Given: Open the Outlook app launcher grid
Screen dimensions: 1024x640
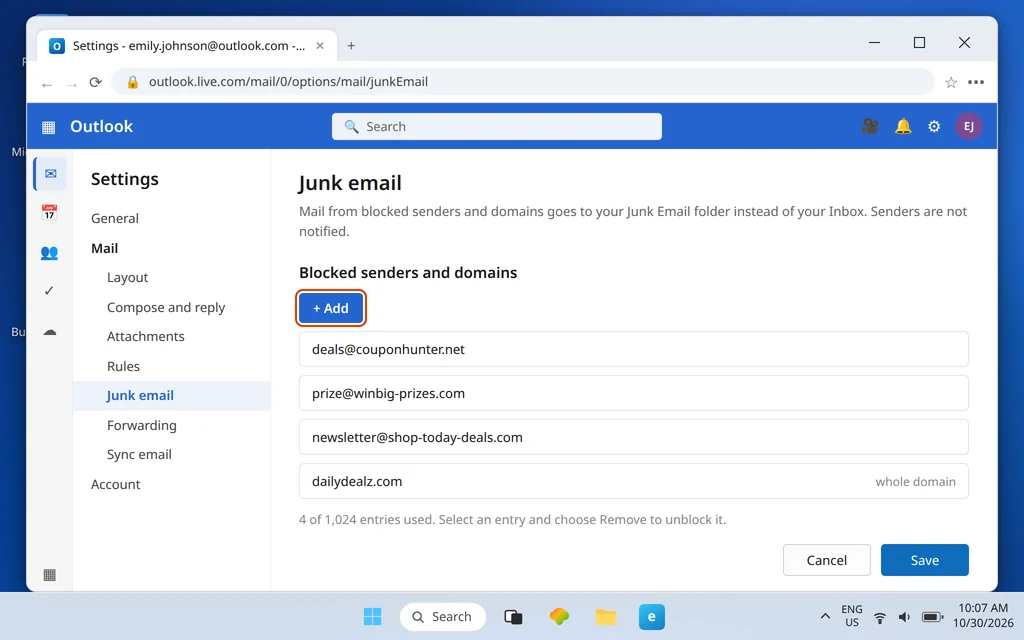Looking at the screenshot, I should pos(49,127).
